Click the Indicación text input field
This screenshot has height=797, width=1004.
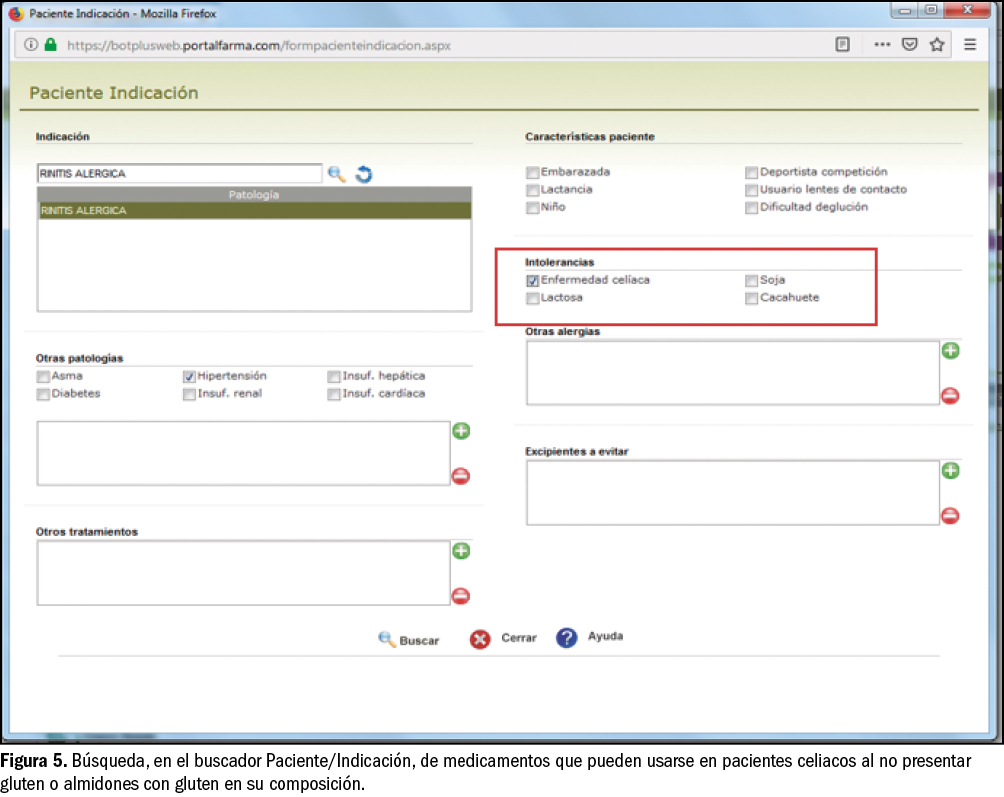coord(179,174)
